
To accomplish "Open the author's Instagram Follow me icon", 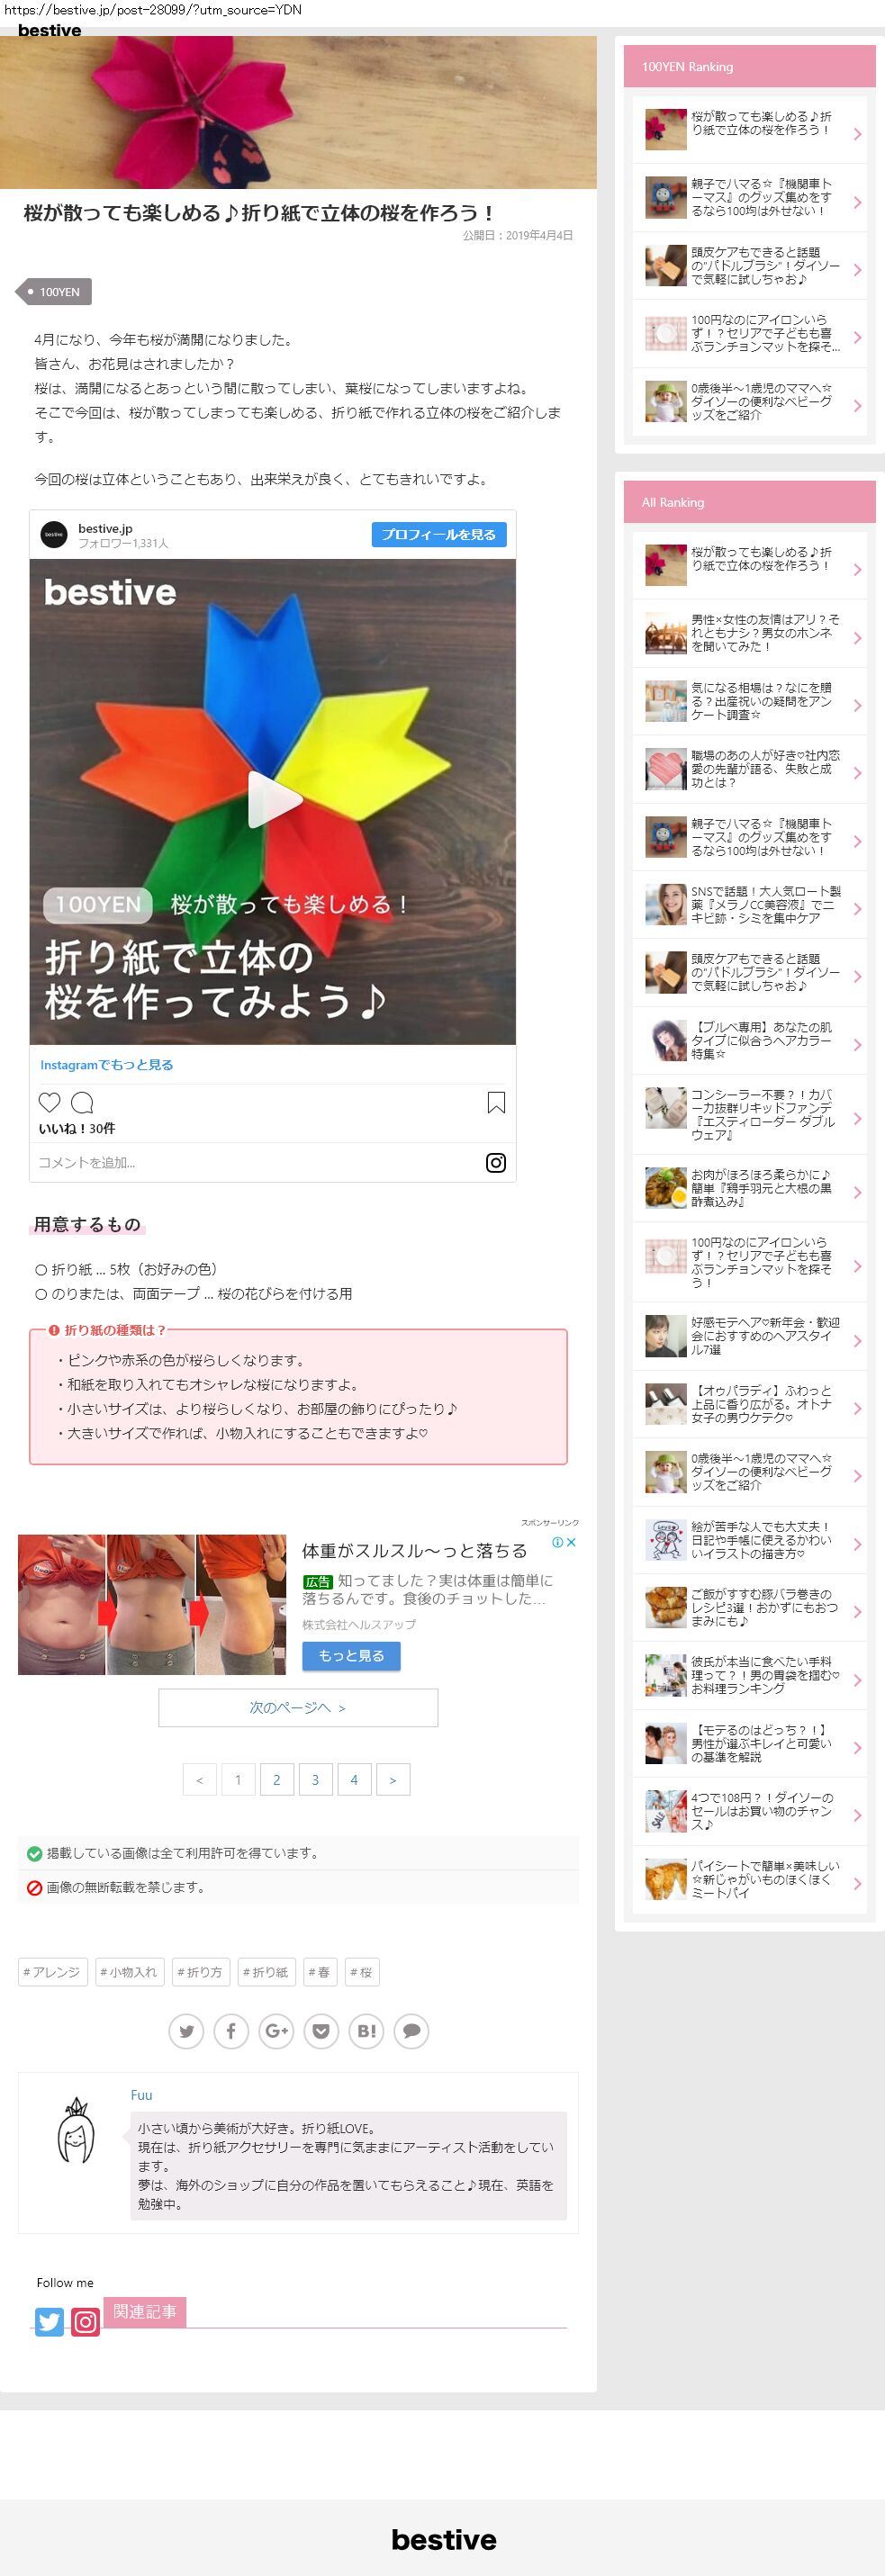I will tap(86, 2321).
